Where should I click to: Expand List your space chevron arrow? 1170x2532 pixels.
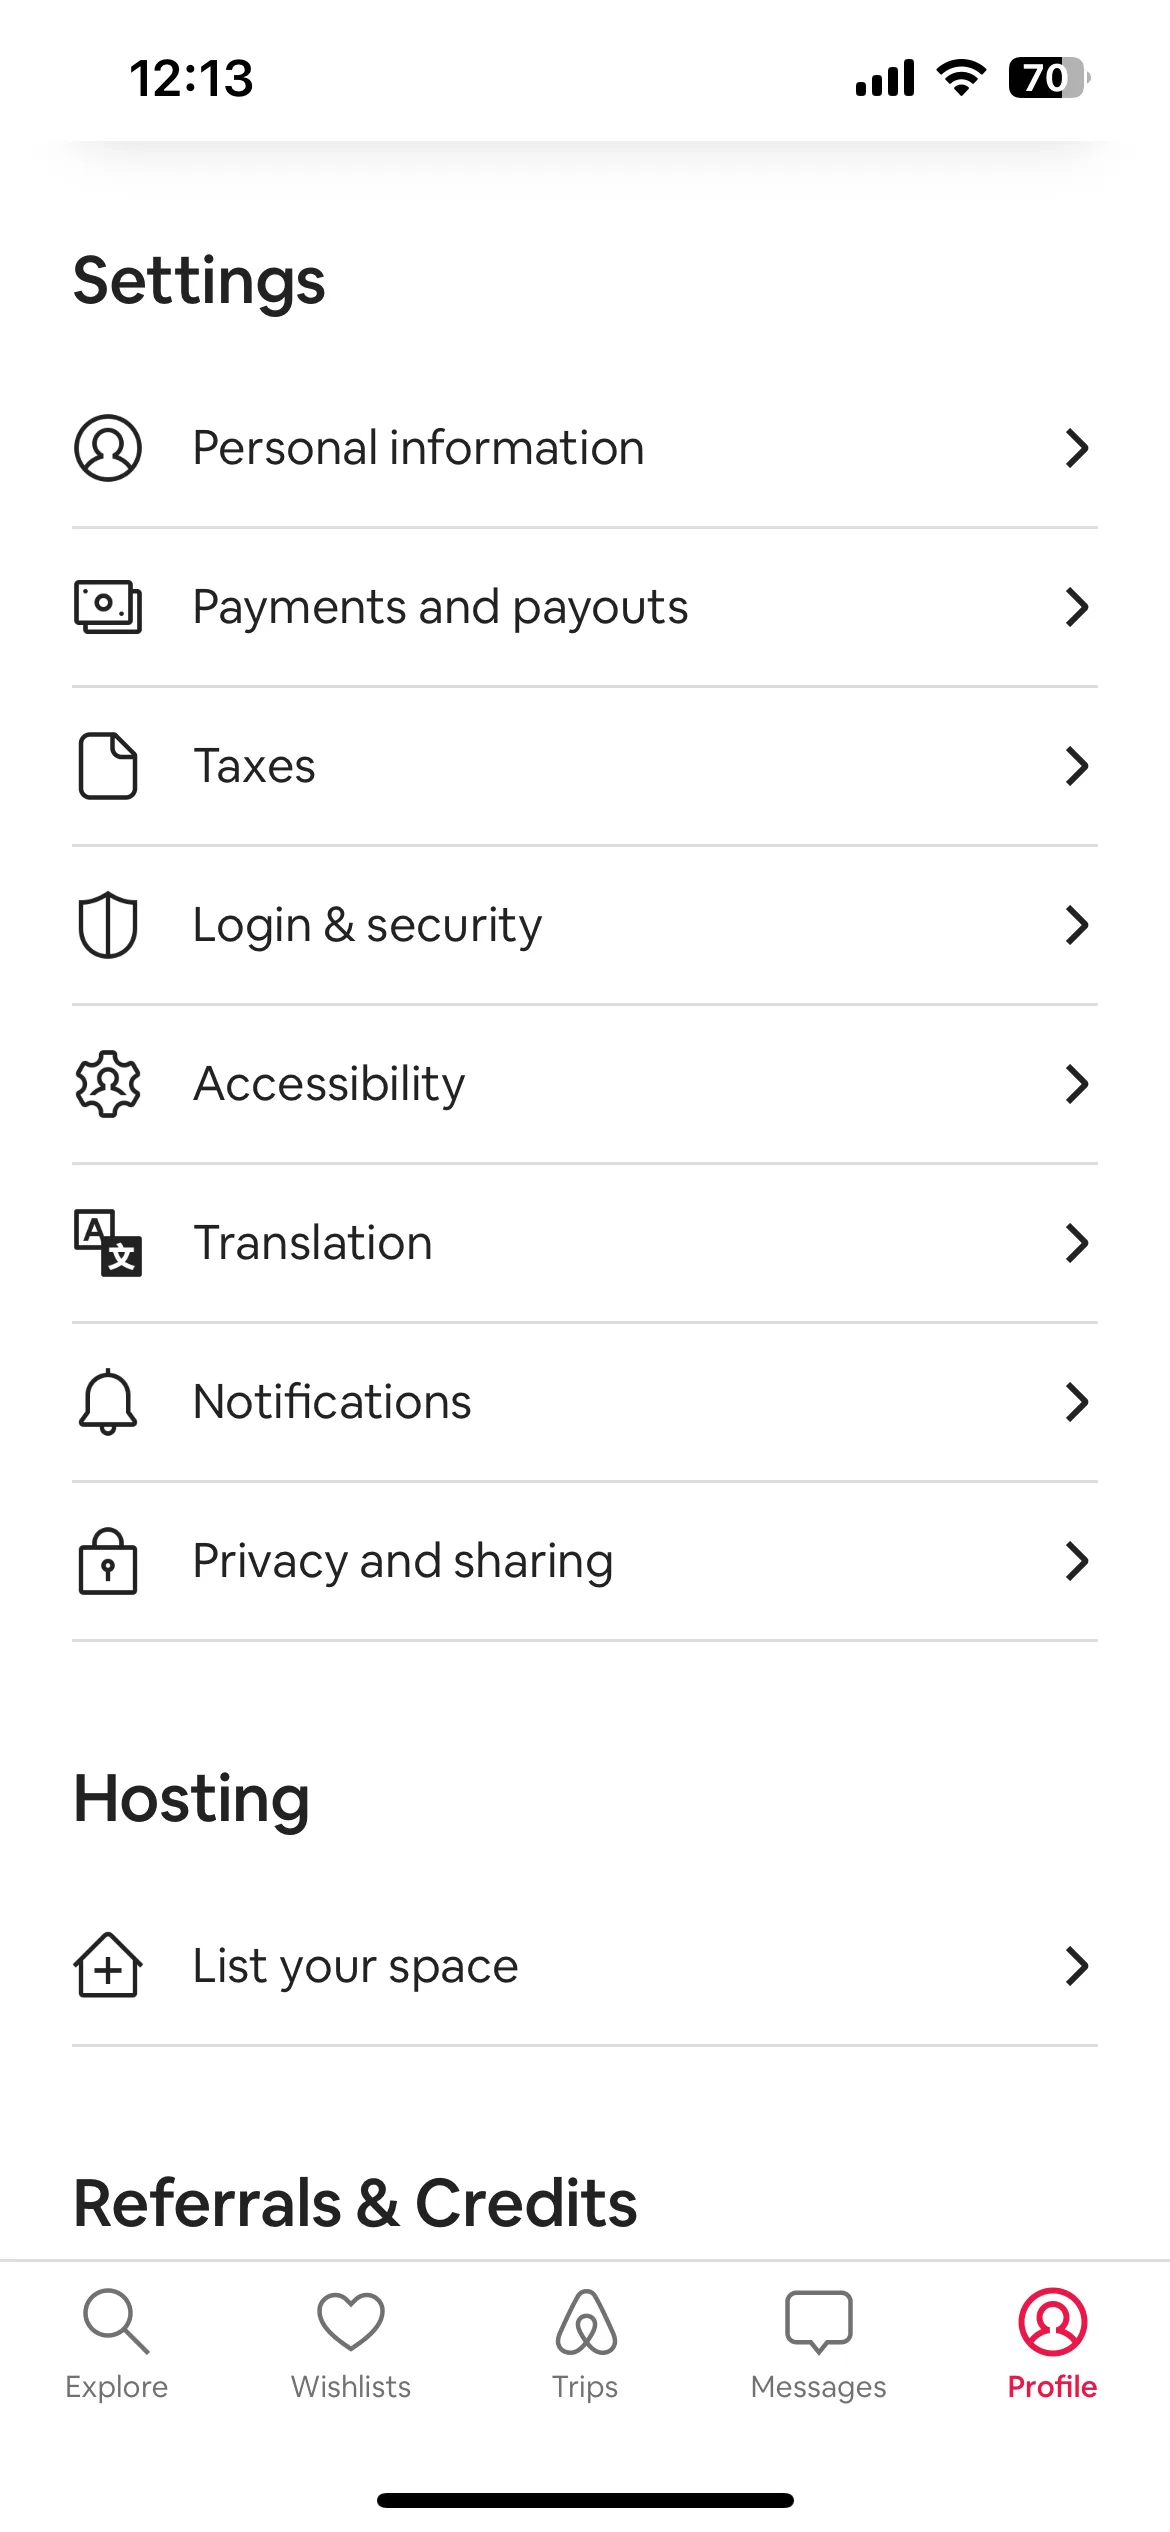[x=1076, y=1966]
